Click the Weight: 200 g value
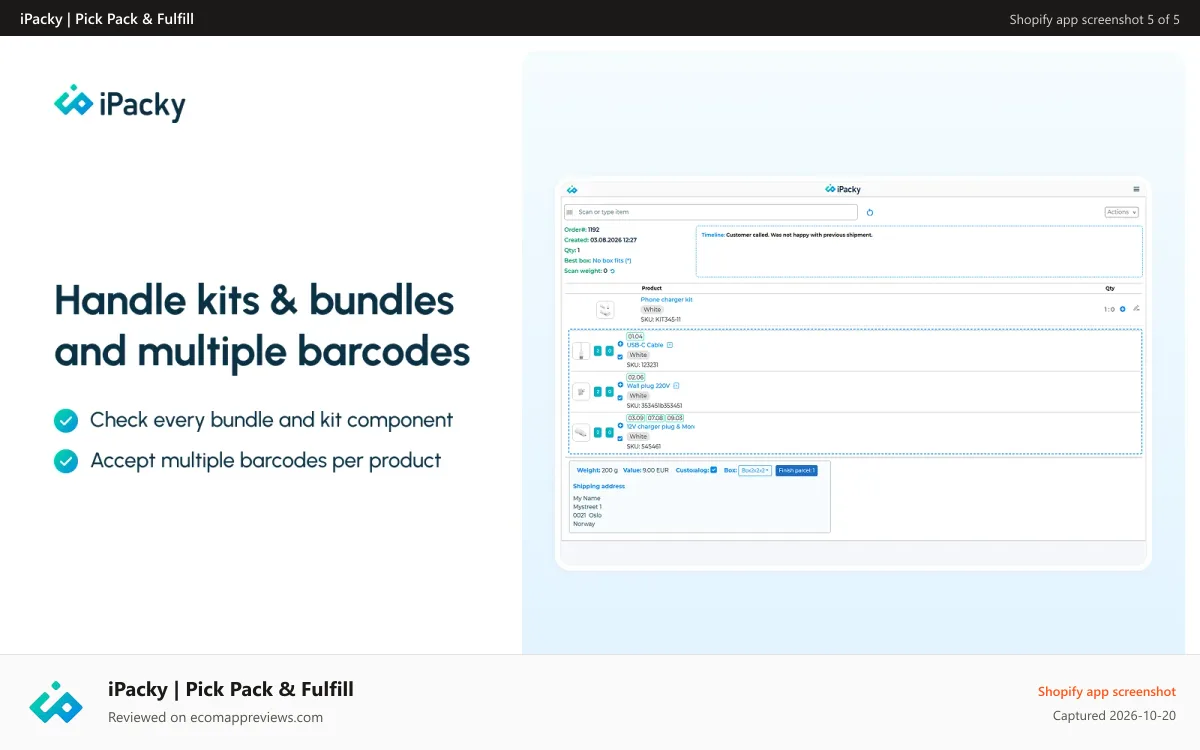The image size is (1200, 750). tap(597, 470)
